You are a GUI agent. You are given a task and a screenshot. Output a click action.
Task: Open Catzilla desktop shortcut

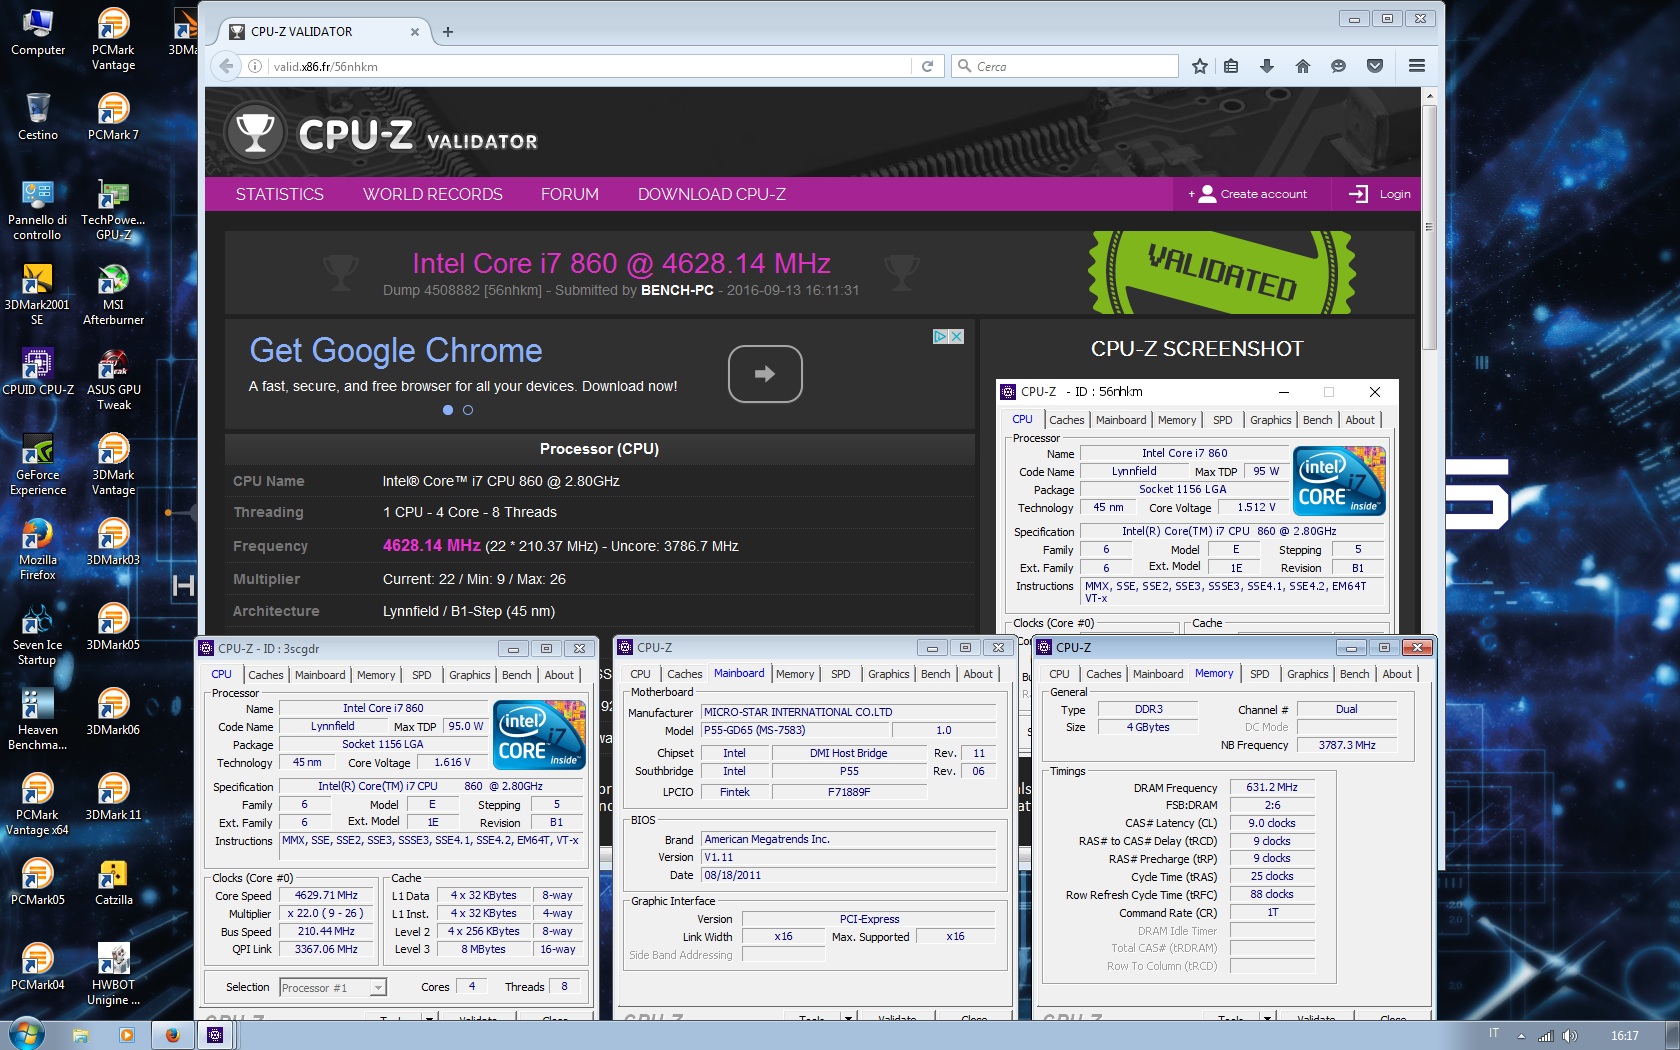[x=113, y=881]
